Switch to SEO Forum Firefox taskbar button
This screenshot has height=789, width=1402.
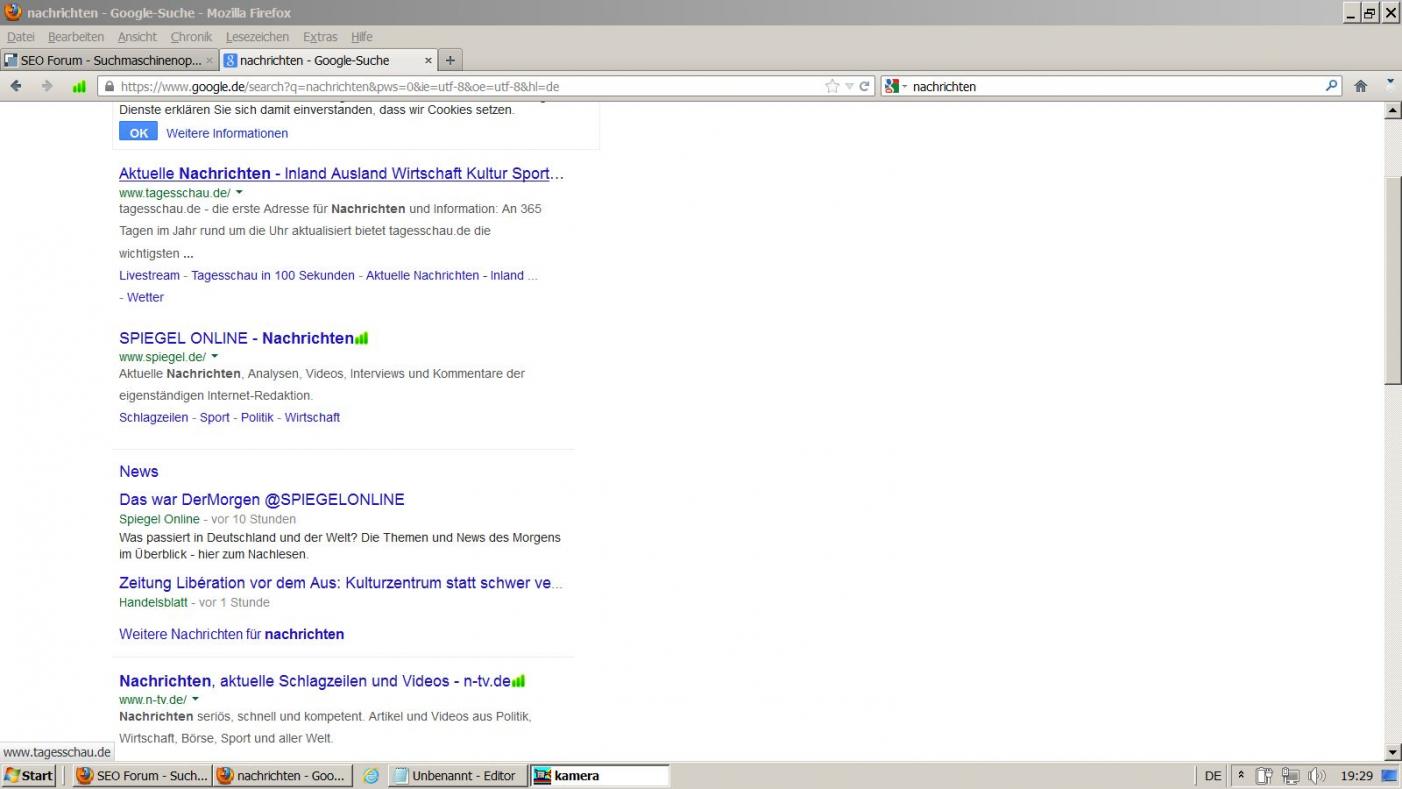[x=142, y=775]
